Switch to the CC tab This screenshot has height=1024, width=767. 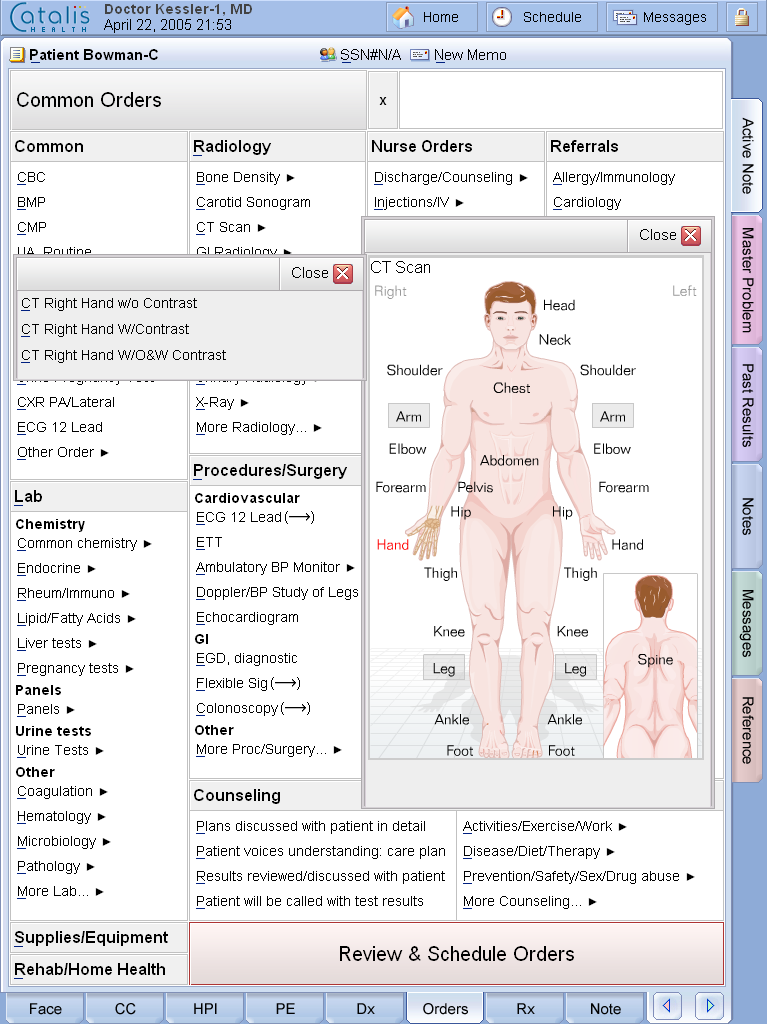(125, 1008)
